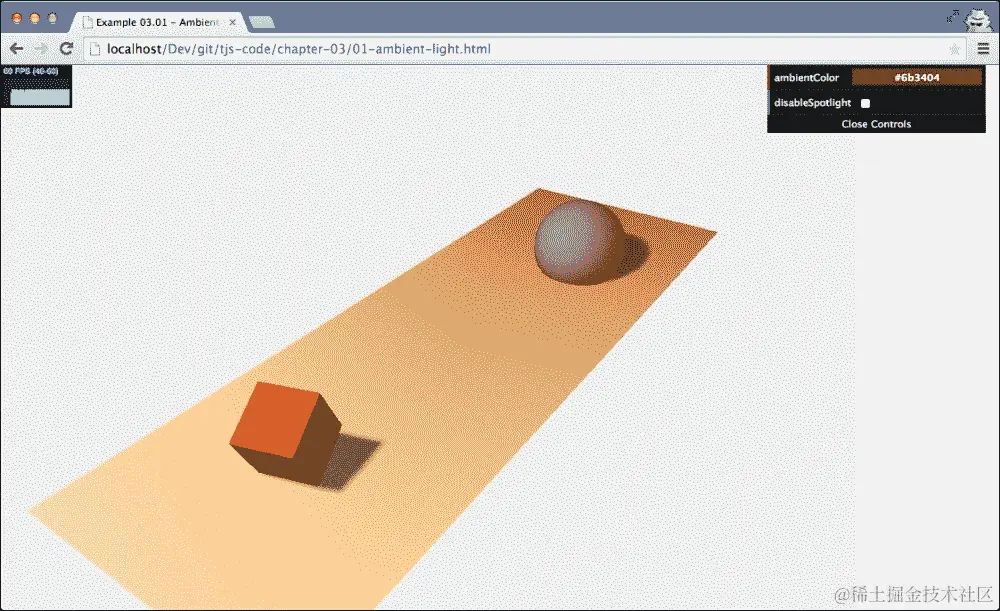The height and width of the screenshot is (611, 1000).
Task: Click the FPS stats monitor panel
Action: pos(36,86)
